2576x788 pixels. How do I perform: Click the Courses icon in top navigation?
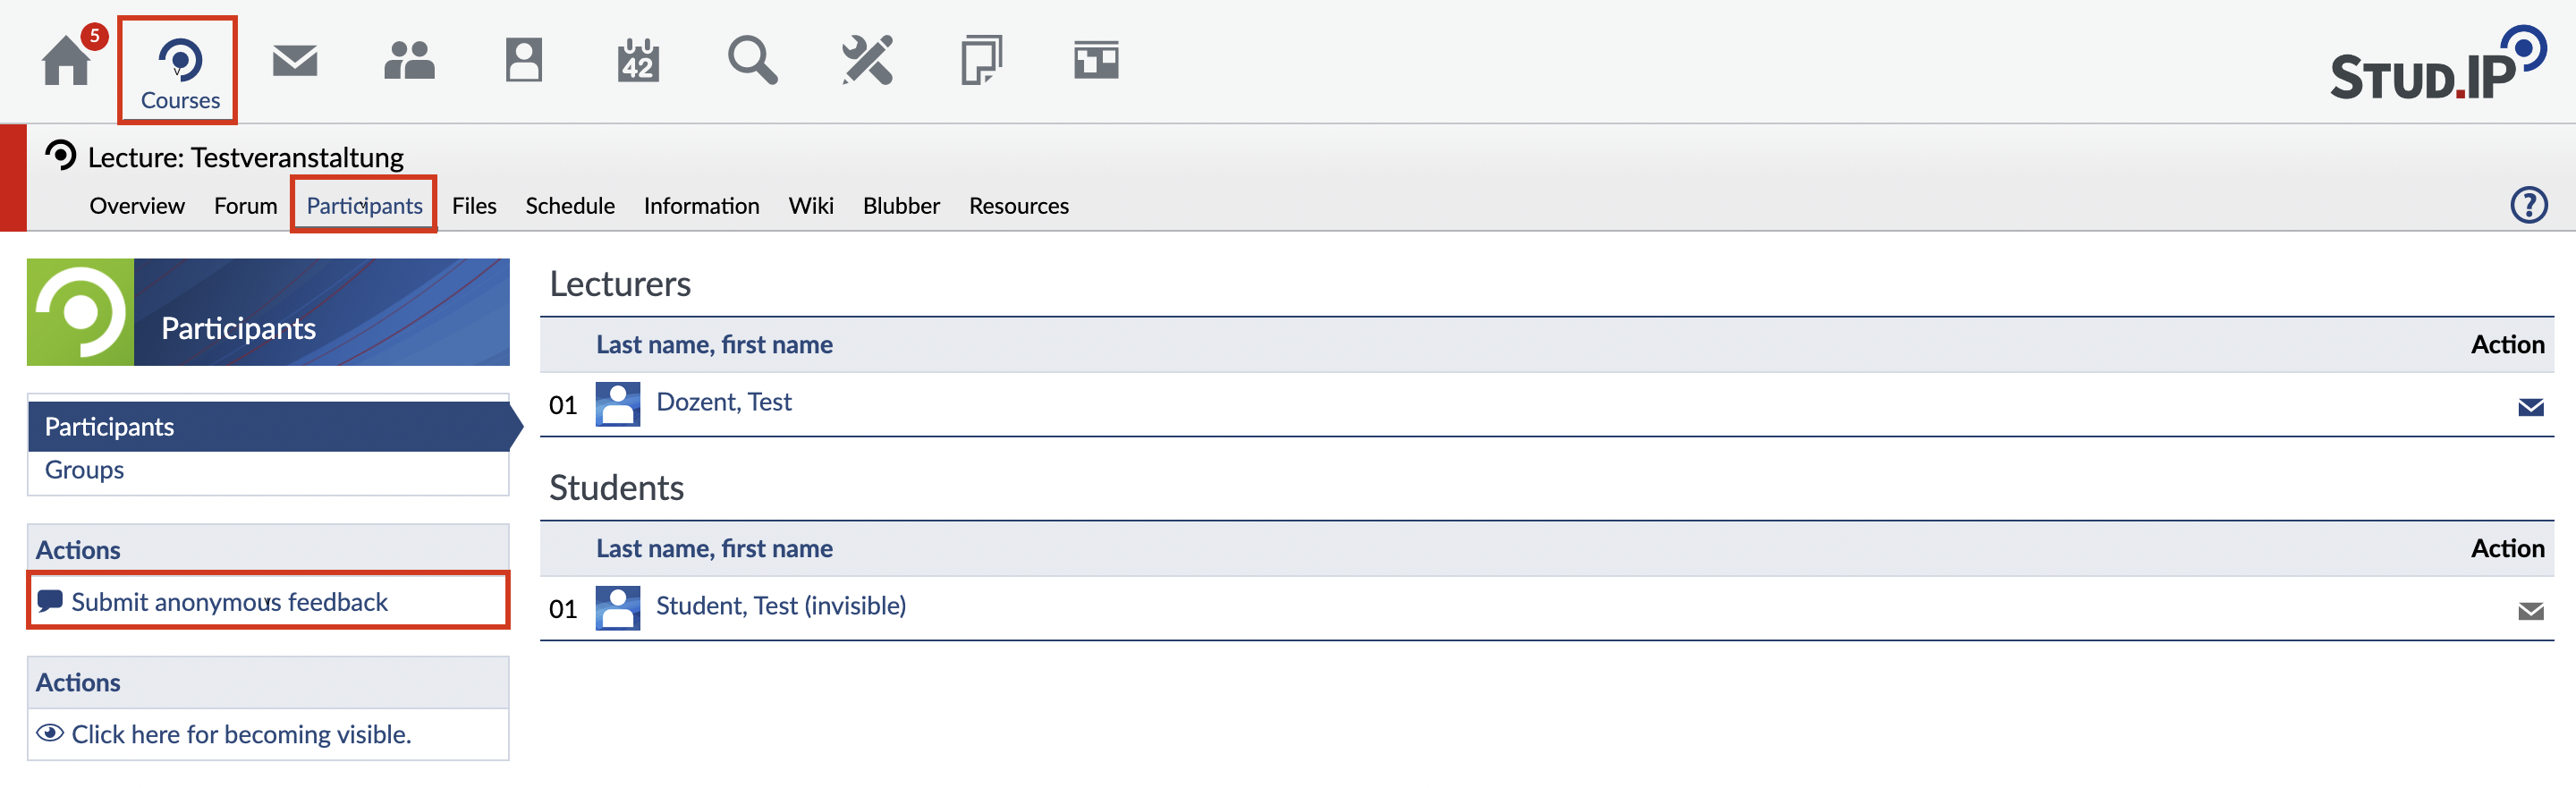point(180,70)
